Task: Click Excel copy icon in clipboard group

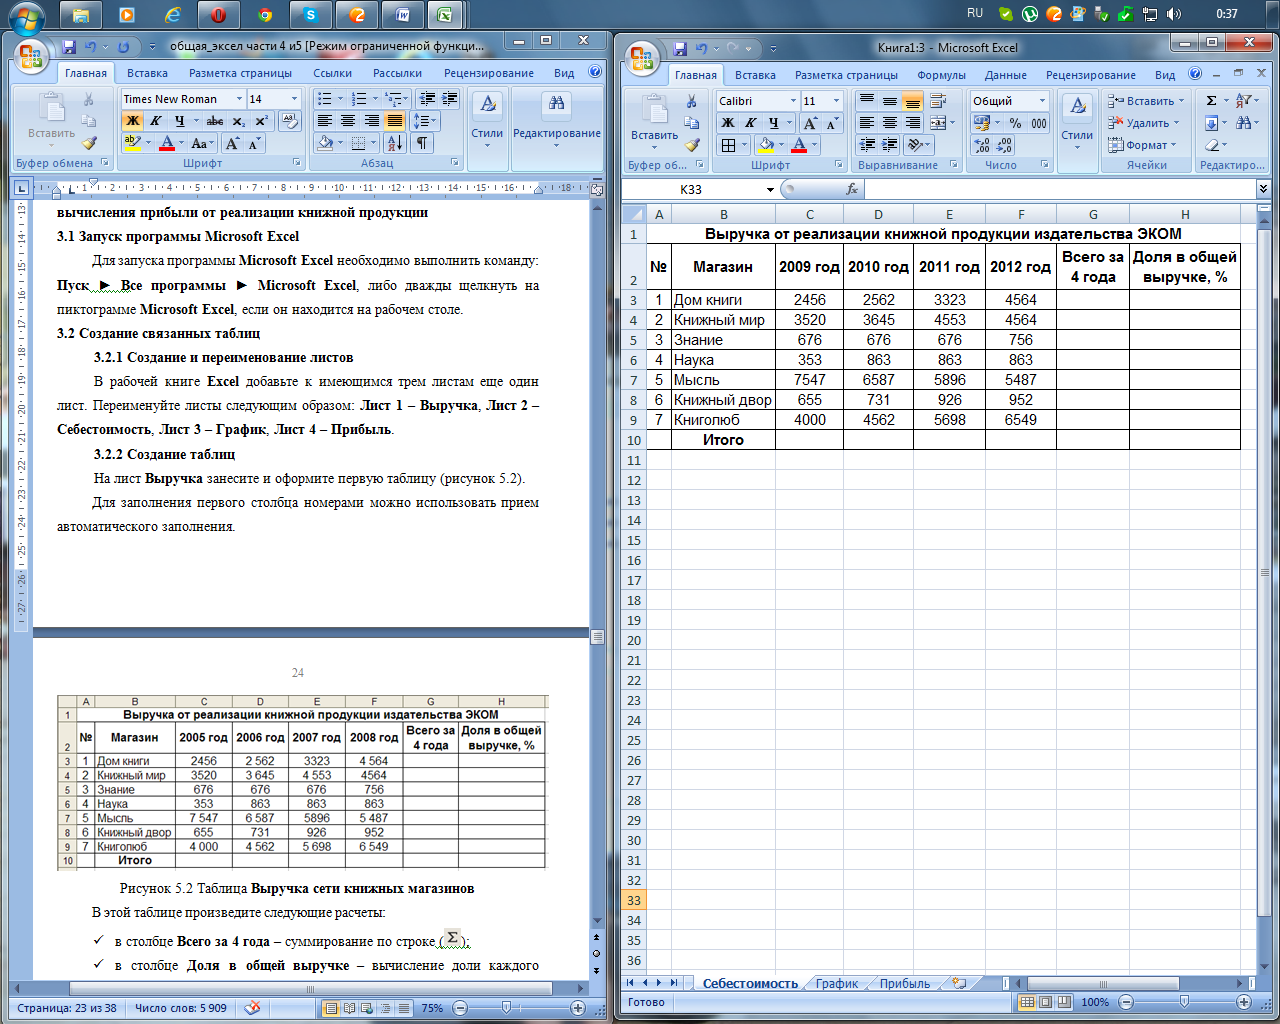Action: click(691, 123)
